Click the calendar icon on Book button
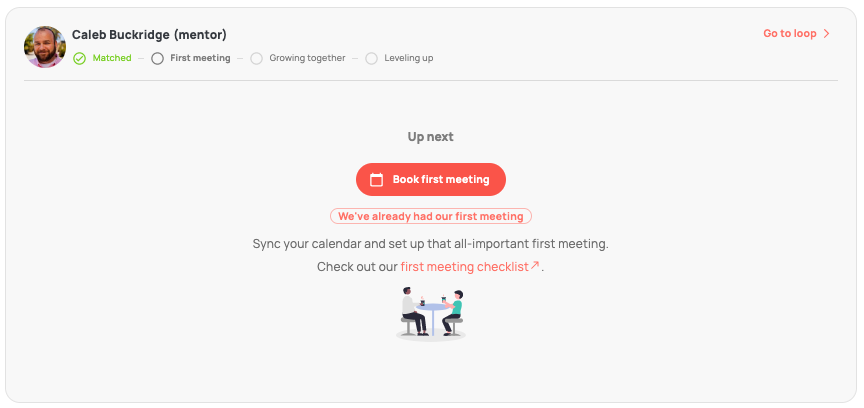Image resolution: width=864 pixels, height=408 pixels. click(376, 180)
